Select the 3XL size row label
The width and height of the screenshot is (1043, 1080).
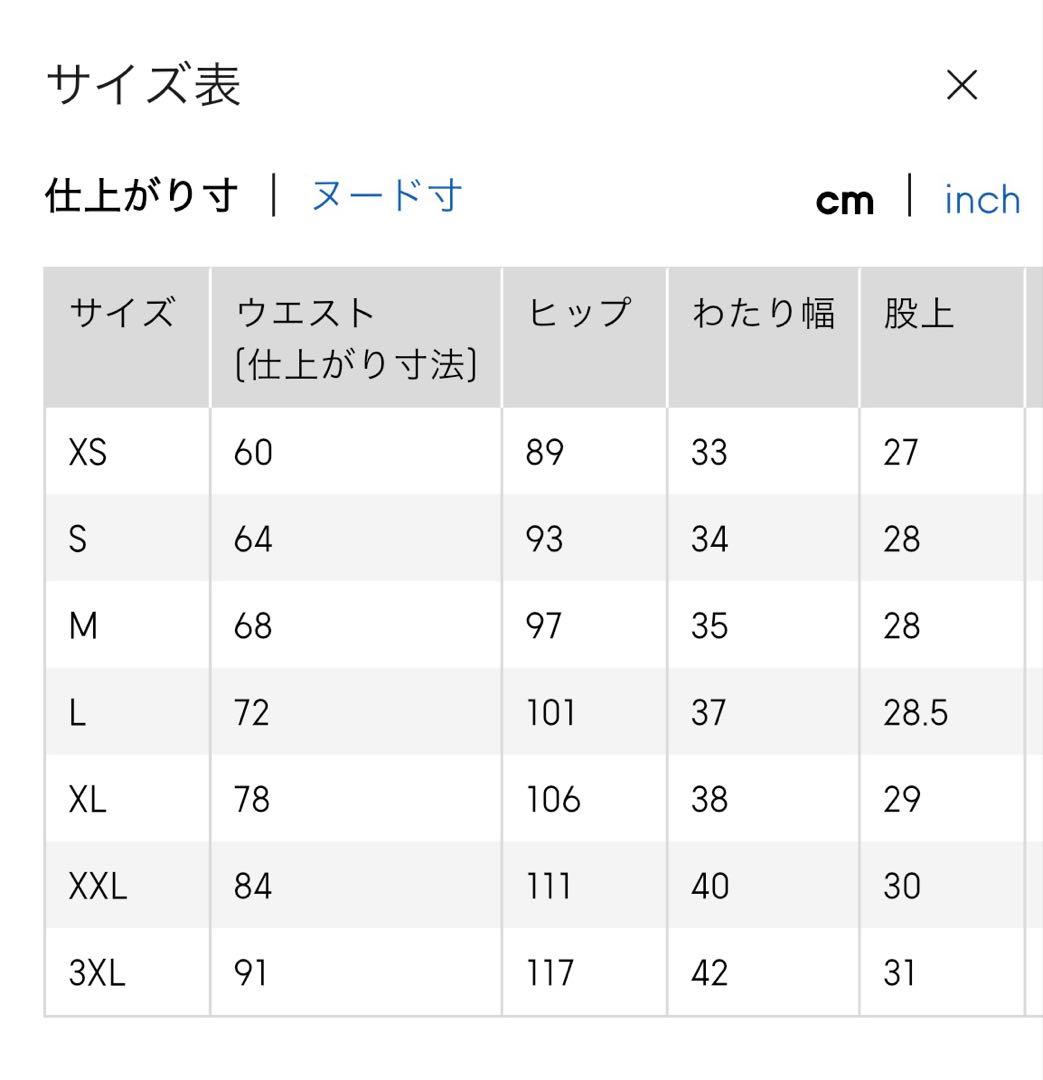click(x=97, y=973)
